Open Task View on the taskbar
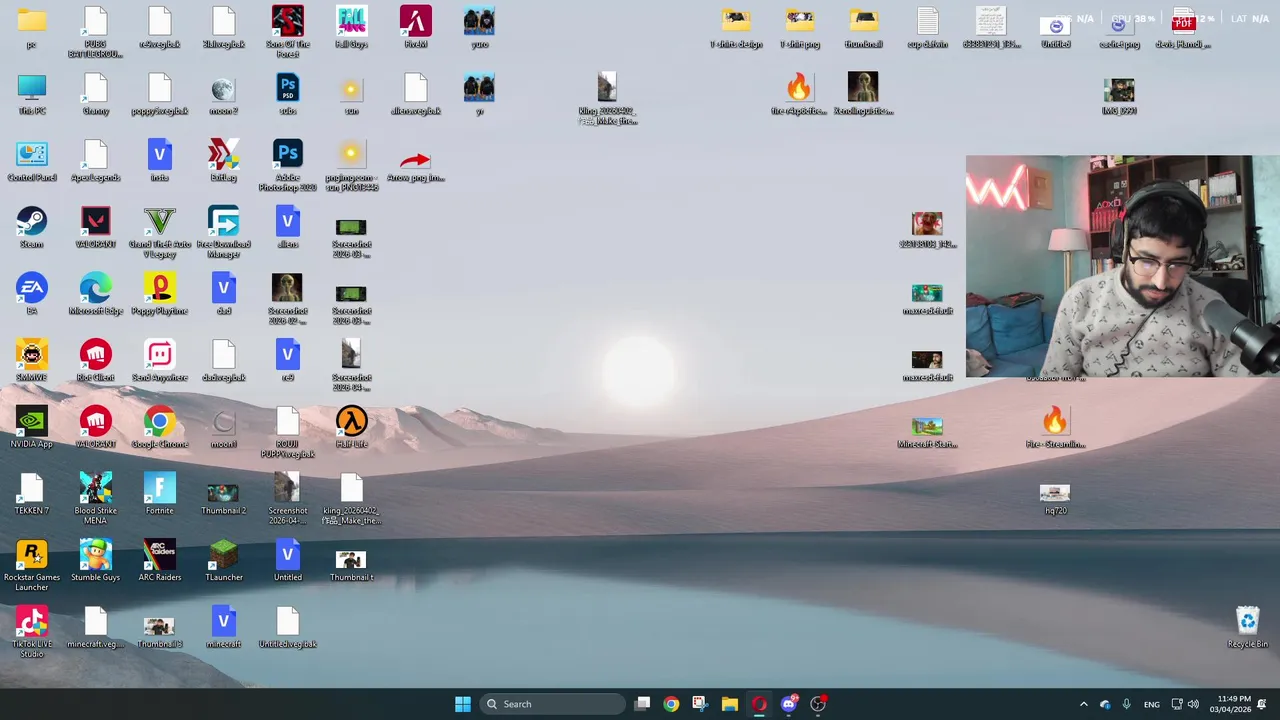1280x720 pixels. click(643, 704)
